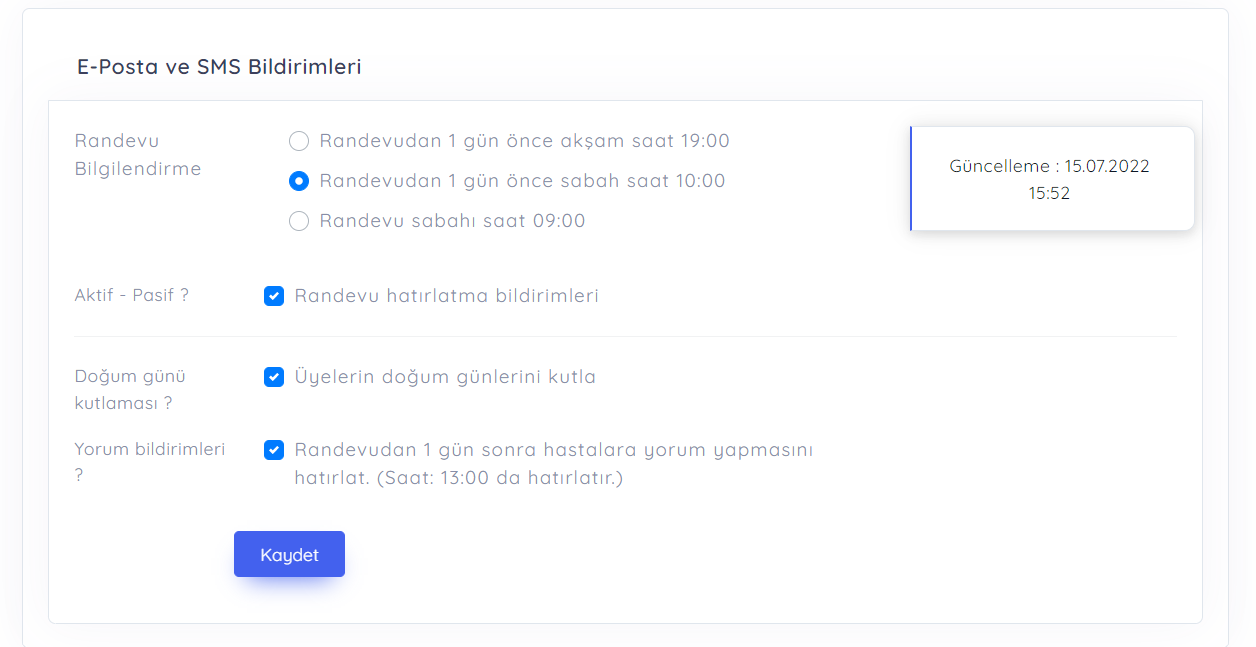Click the Güncelleme 15.07.2022 date text
1256x647 pixels.
pos(1049,166)
